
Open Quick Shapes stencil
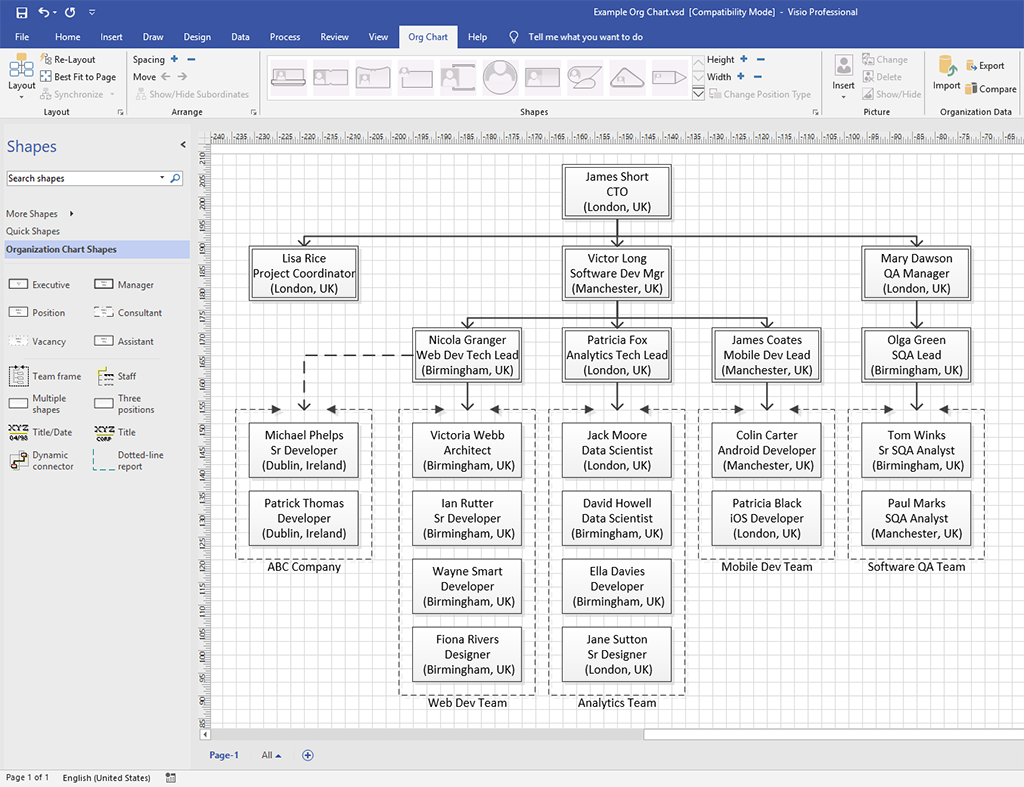33,231
